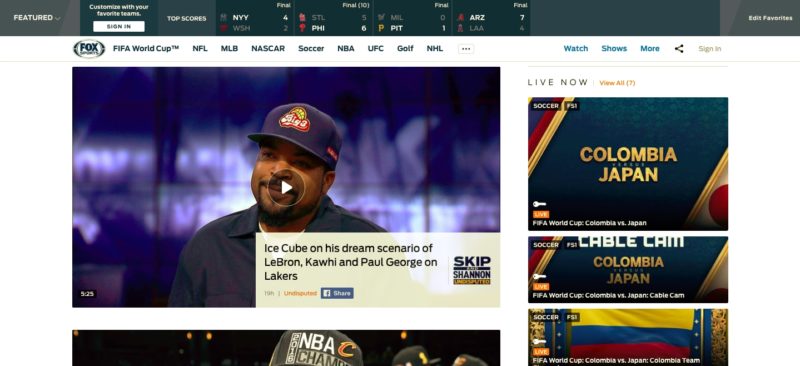Click the key lock icon on Colombia vs Japan card
The width and height of the screenshot is (800, 366).
pos(539,204)
